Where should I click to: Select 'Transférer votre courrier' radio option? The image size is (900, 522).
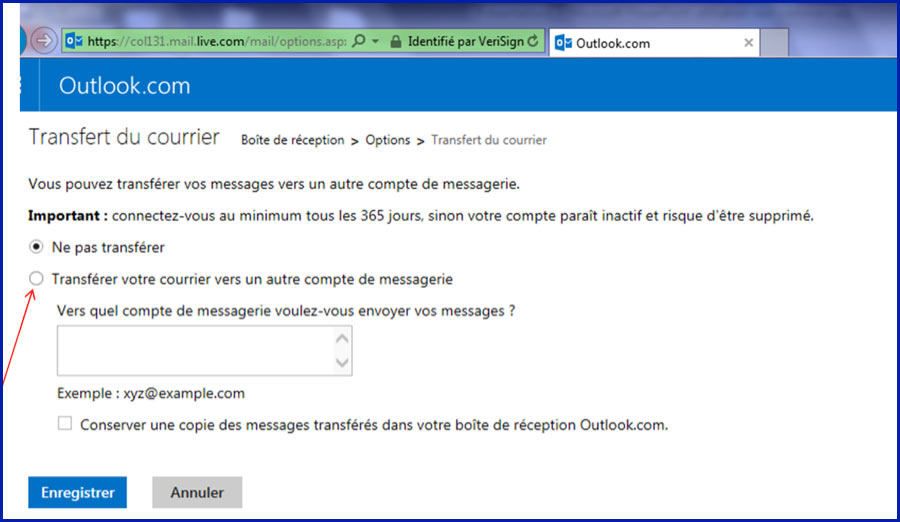click(37, 279)
